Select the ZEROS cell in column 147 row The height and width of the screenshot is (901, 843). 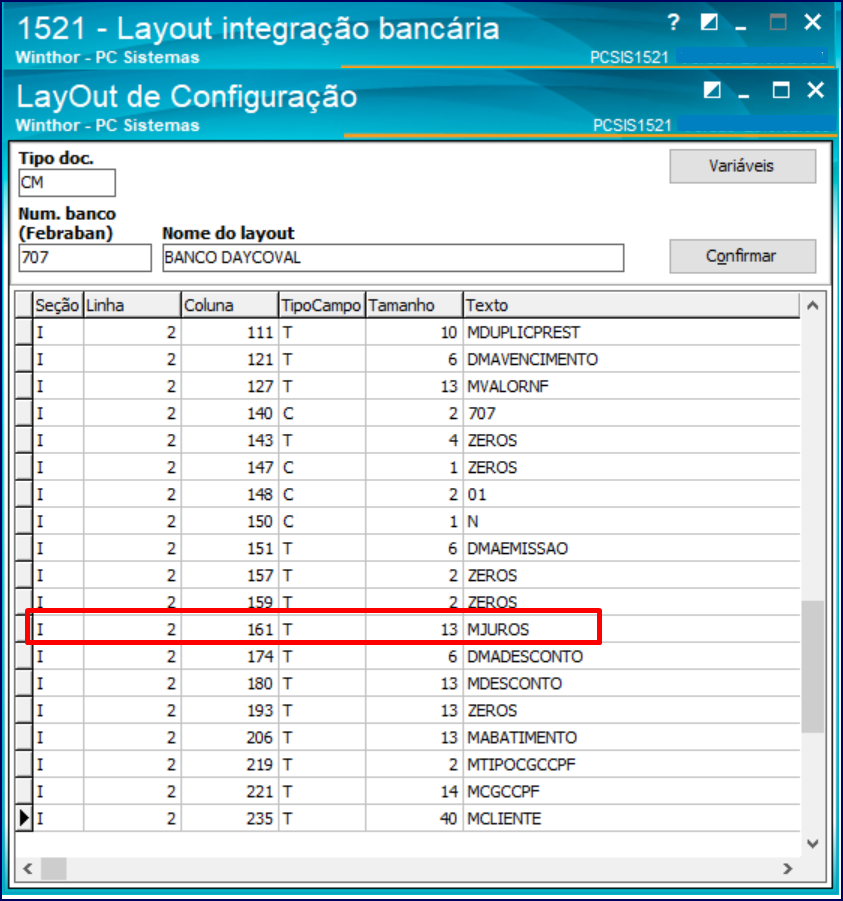click(x=632, y=467)
